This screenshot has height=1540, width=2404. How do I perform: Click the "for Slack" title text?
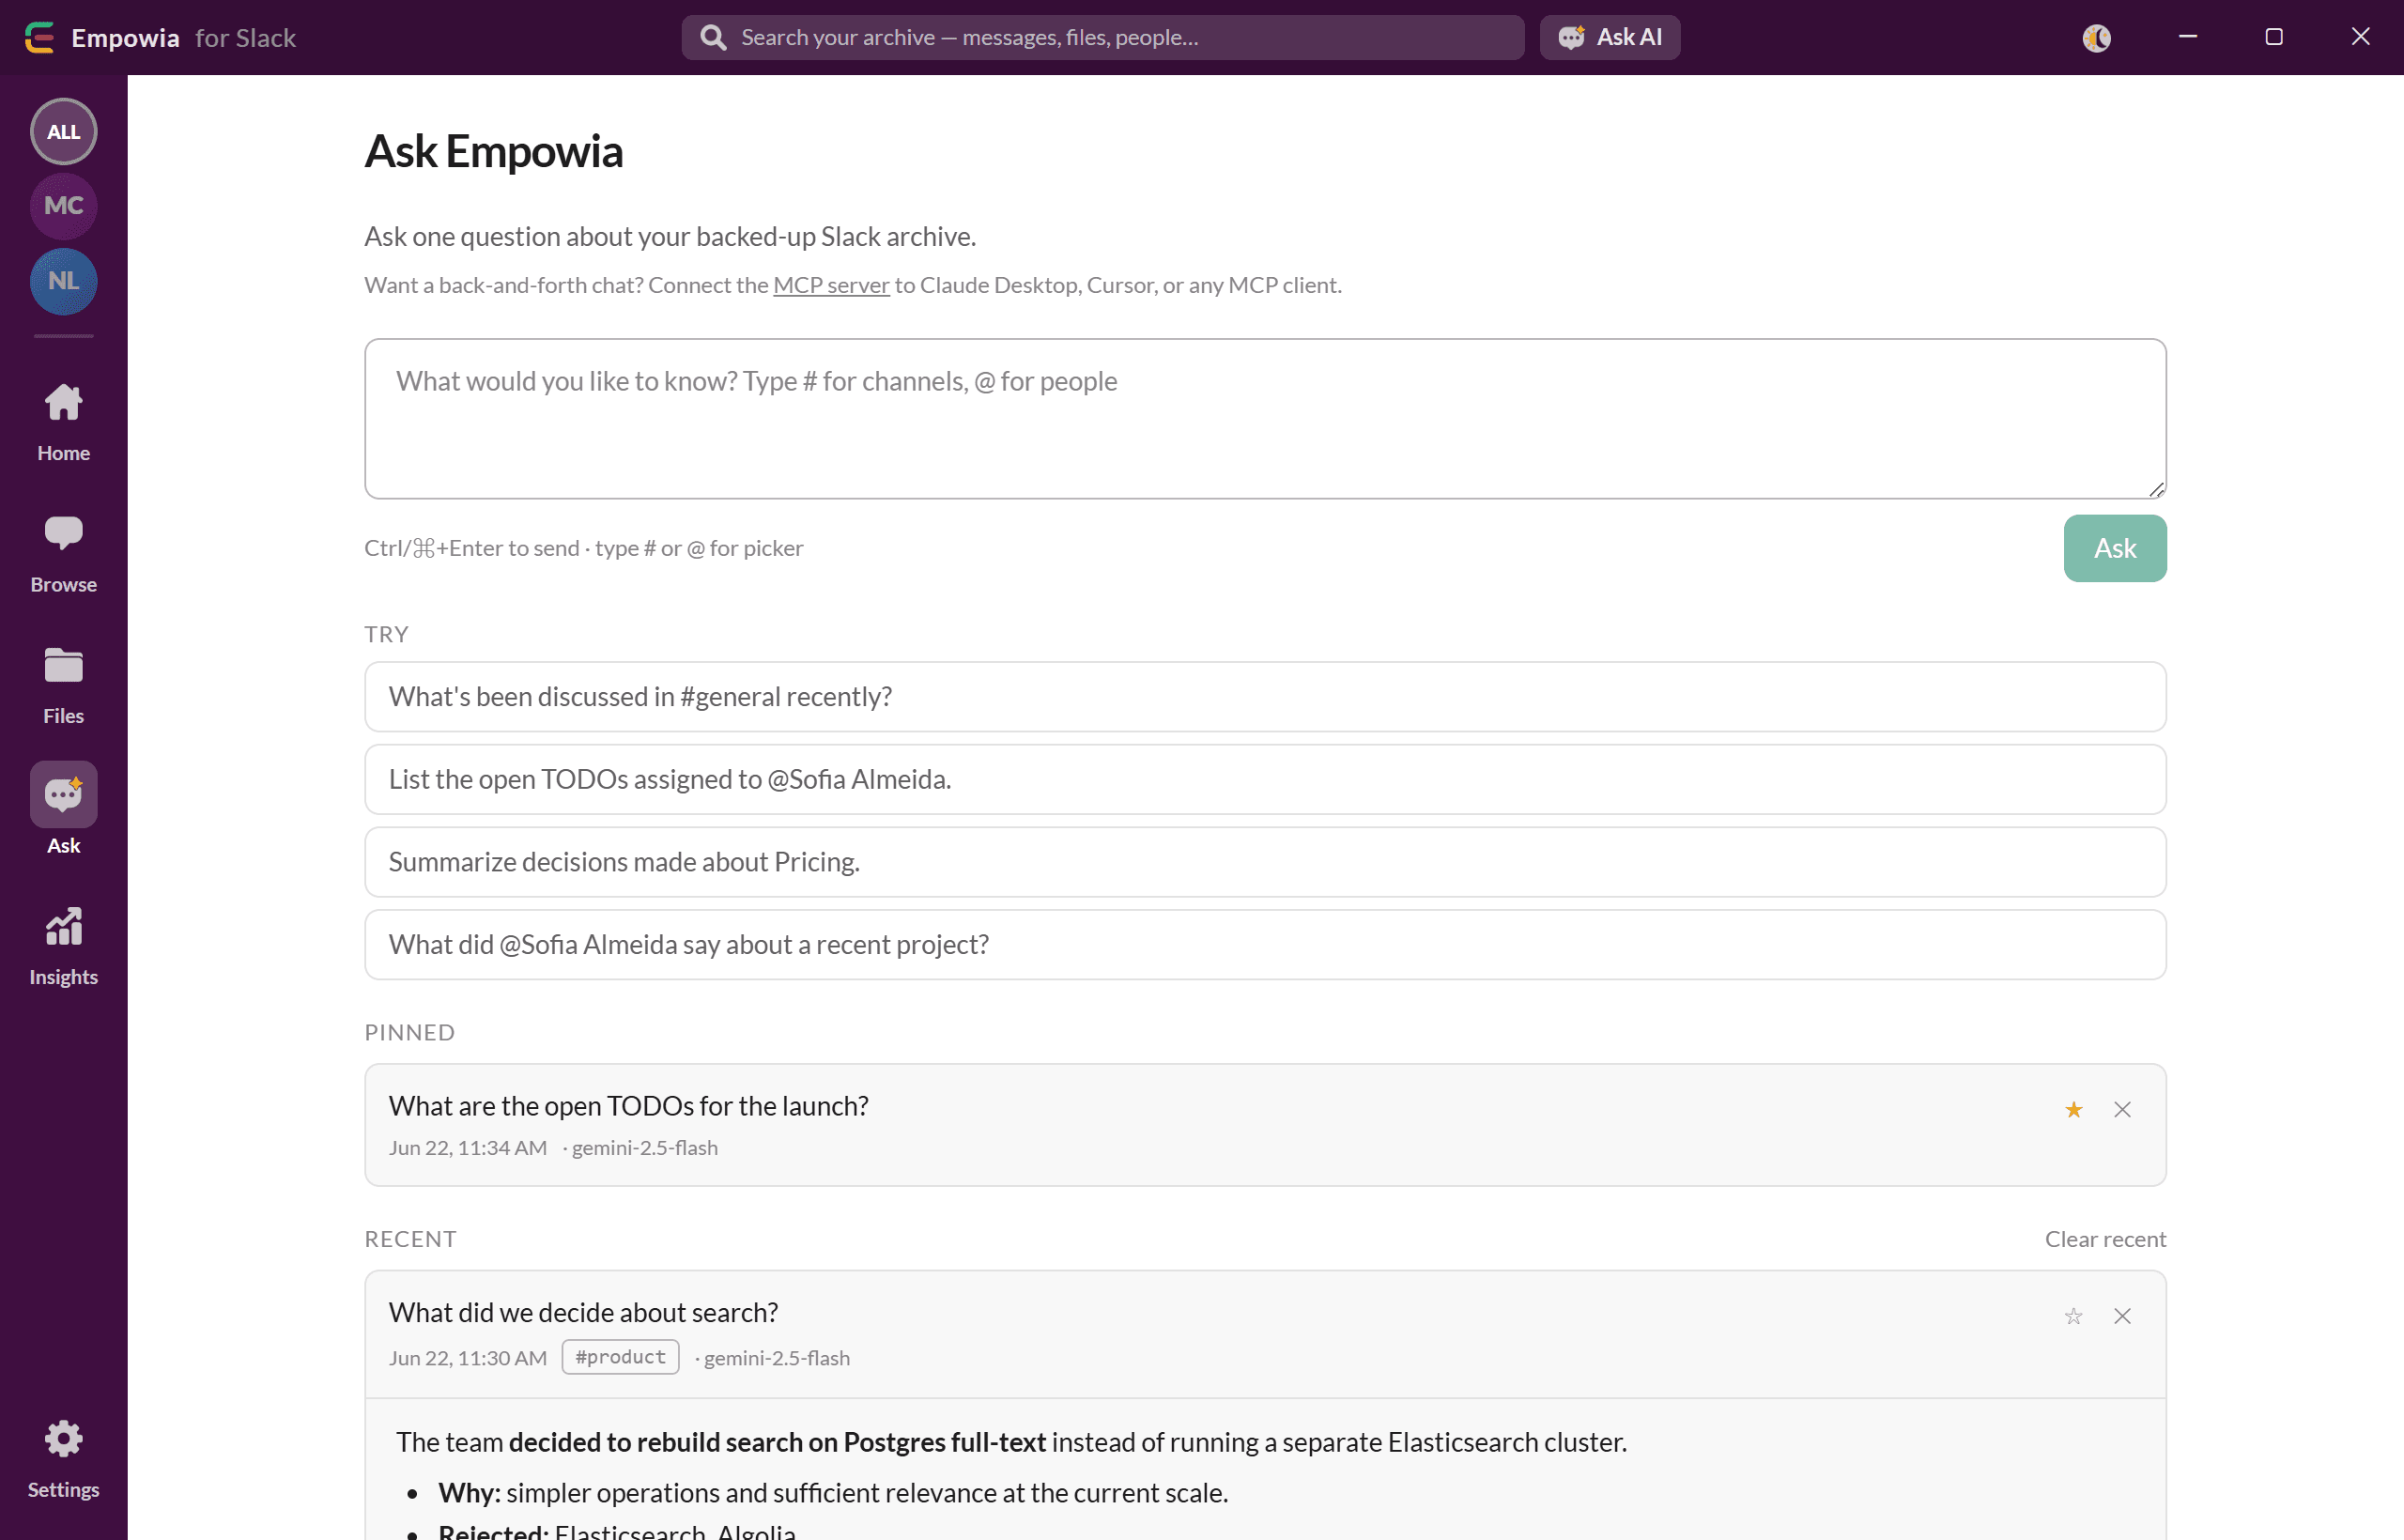(246, 38)
